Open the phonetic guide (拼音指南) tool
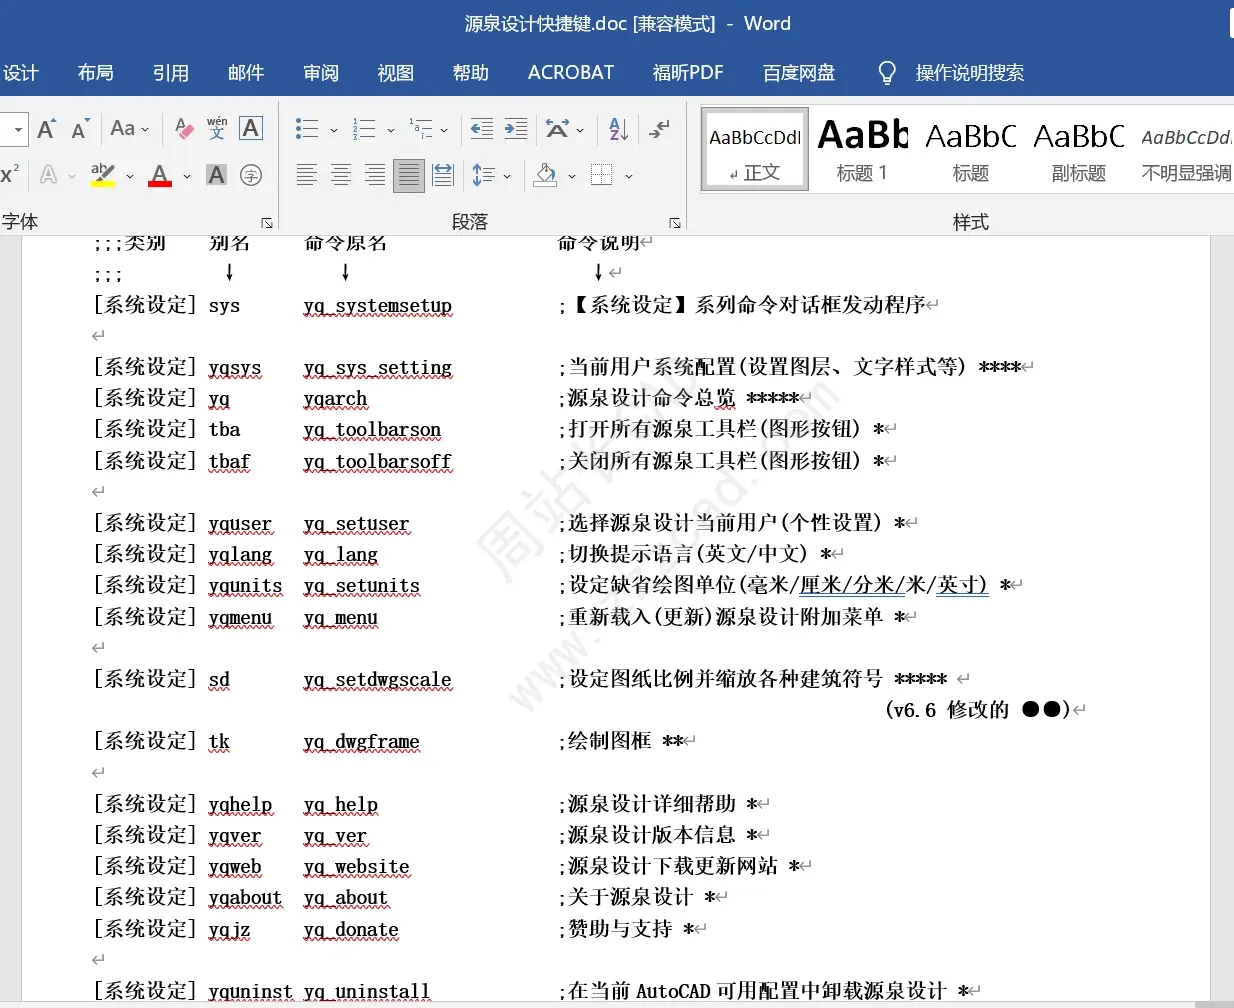1234x1008 pixels. pos(216,128)
